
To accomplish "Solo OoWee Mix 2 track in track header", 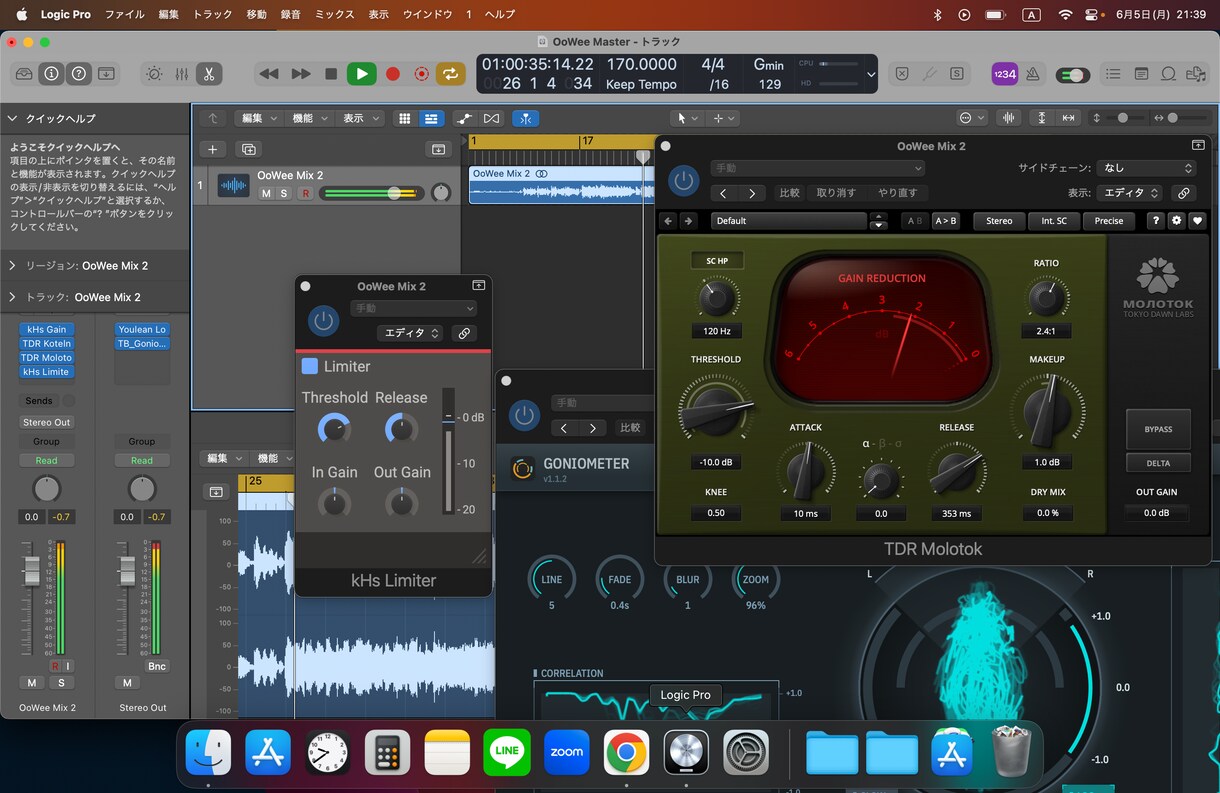I will click(284, 193).
